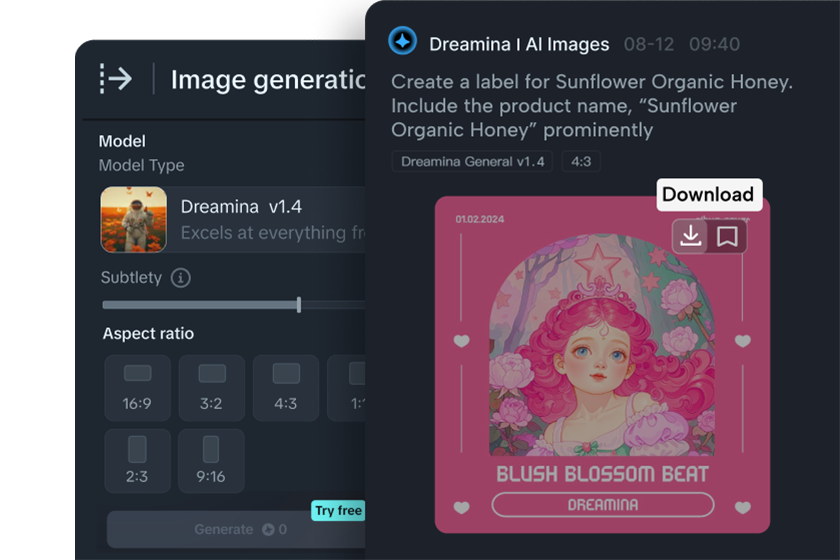Image resolution: width=840 pixels, height=560 pixels.
Task: Click the Dreamina General v1.4 tag
Action: coord(472,161)
